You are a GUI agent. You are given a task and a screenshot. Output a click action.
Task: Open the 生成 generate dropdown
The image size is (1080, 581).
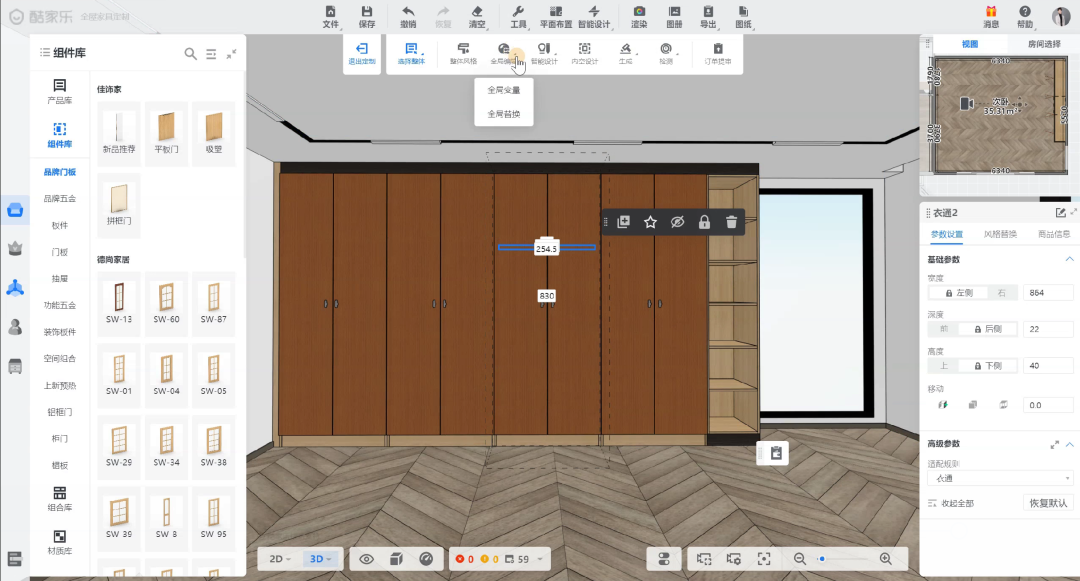pyautogui.click(x=625, y=53)
